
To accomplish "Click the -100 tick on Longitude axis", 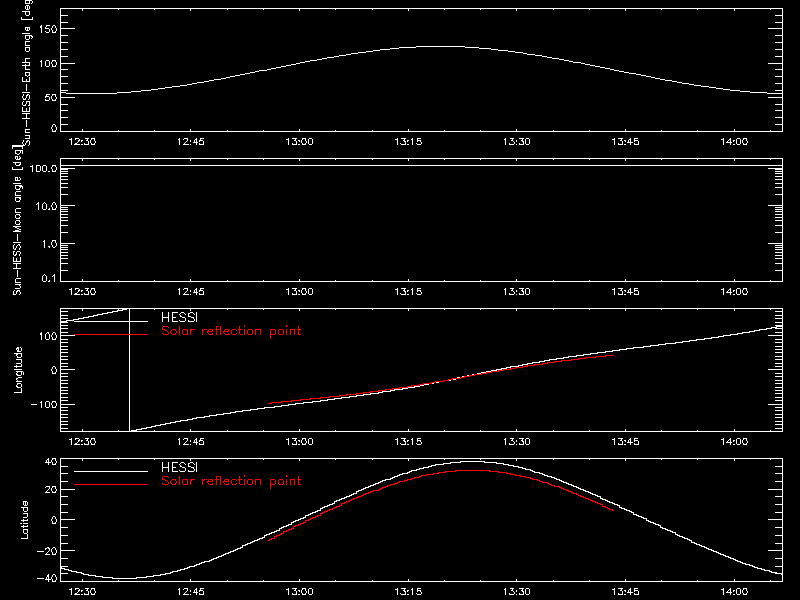I will 44,404.
